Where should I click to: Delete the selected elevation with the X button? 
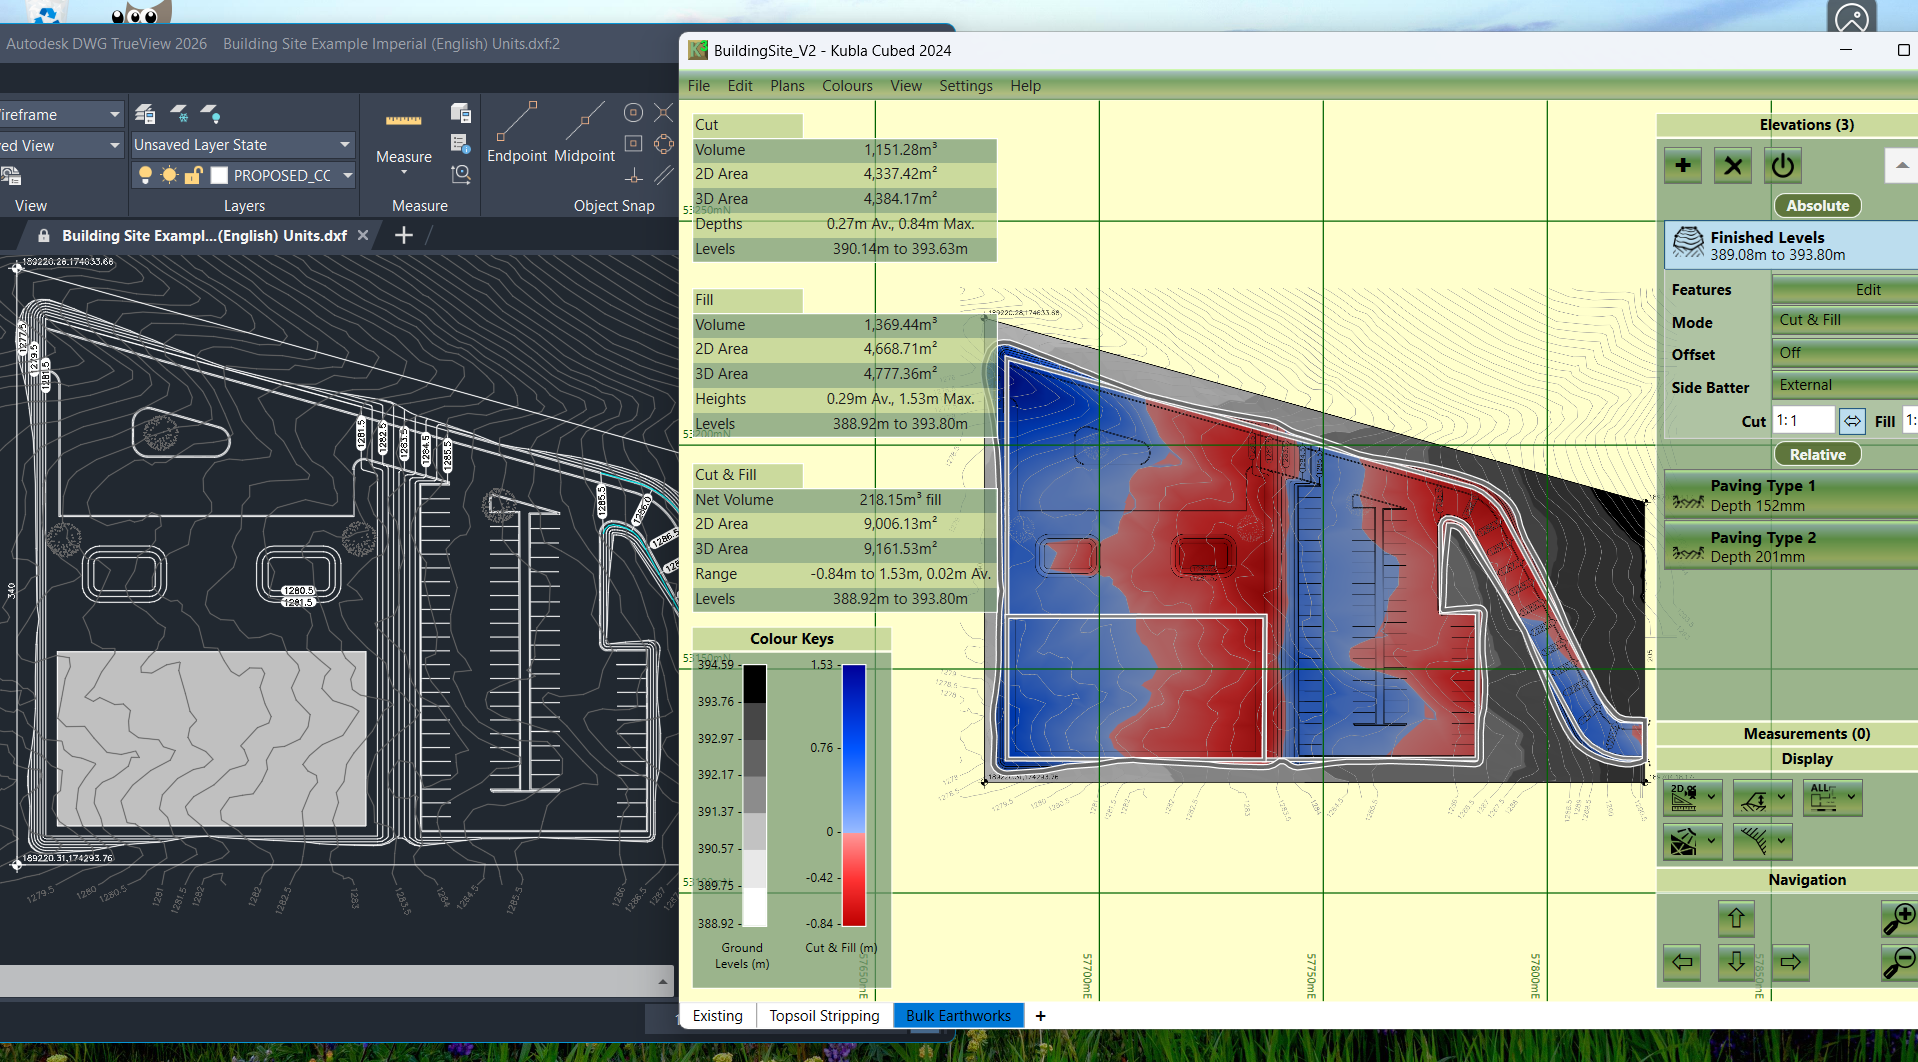[x=1733, y=166]
